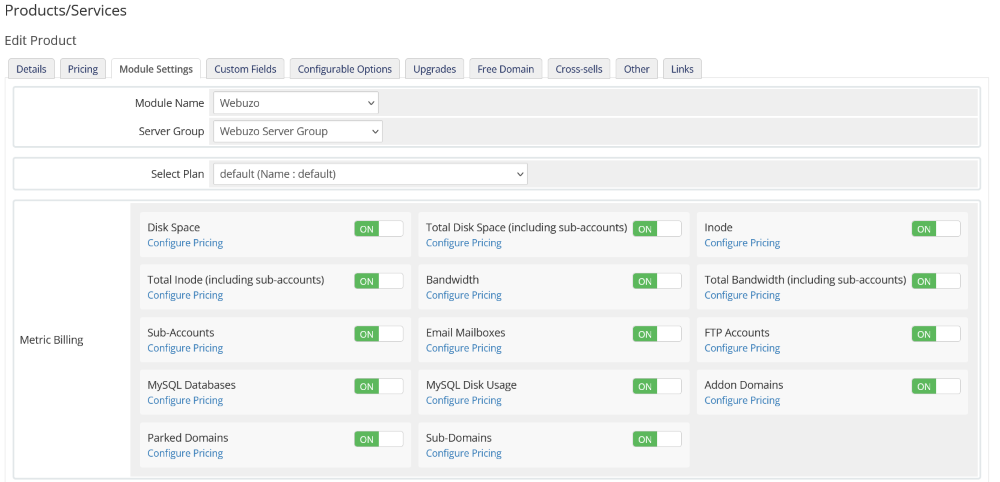Toggle the Disk Space metric switch
The height and width of the screenshot is (482, 1000).
378,229
